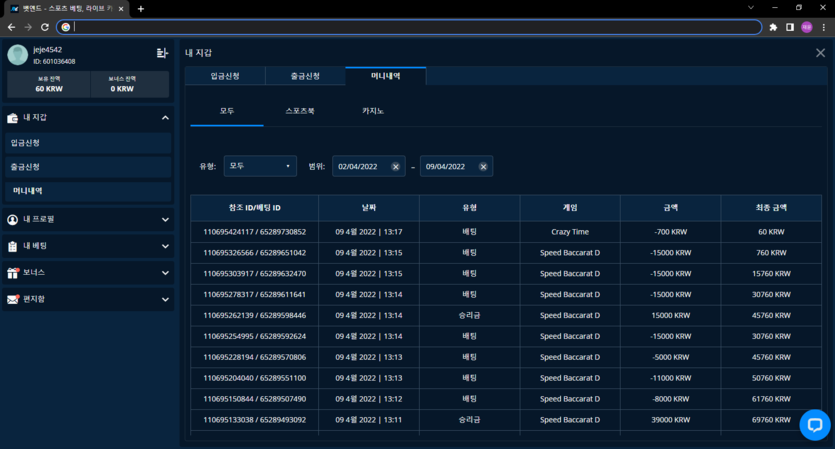Click the 최종 금액 column header
Viewport: 835px width, 449px height.
tap(771, 208)
